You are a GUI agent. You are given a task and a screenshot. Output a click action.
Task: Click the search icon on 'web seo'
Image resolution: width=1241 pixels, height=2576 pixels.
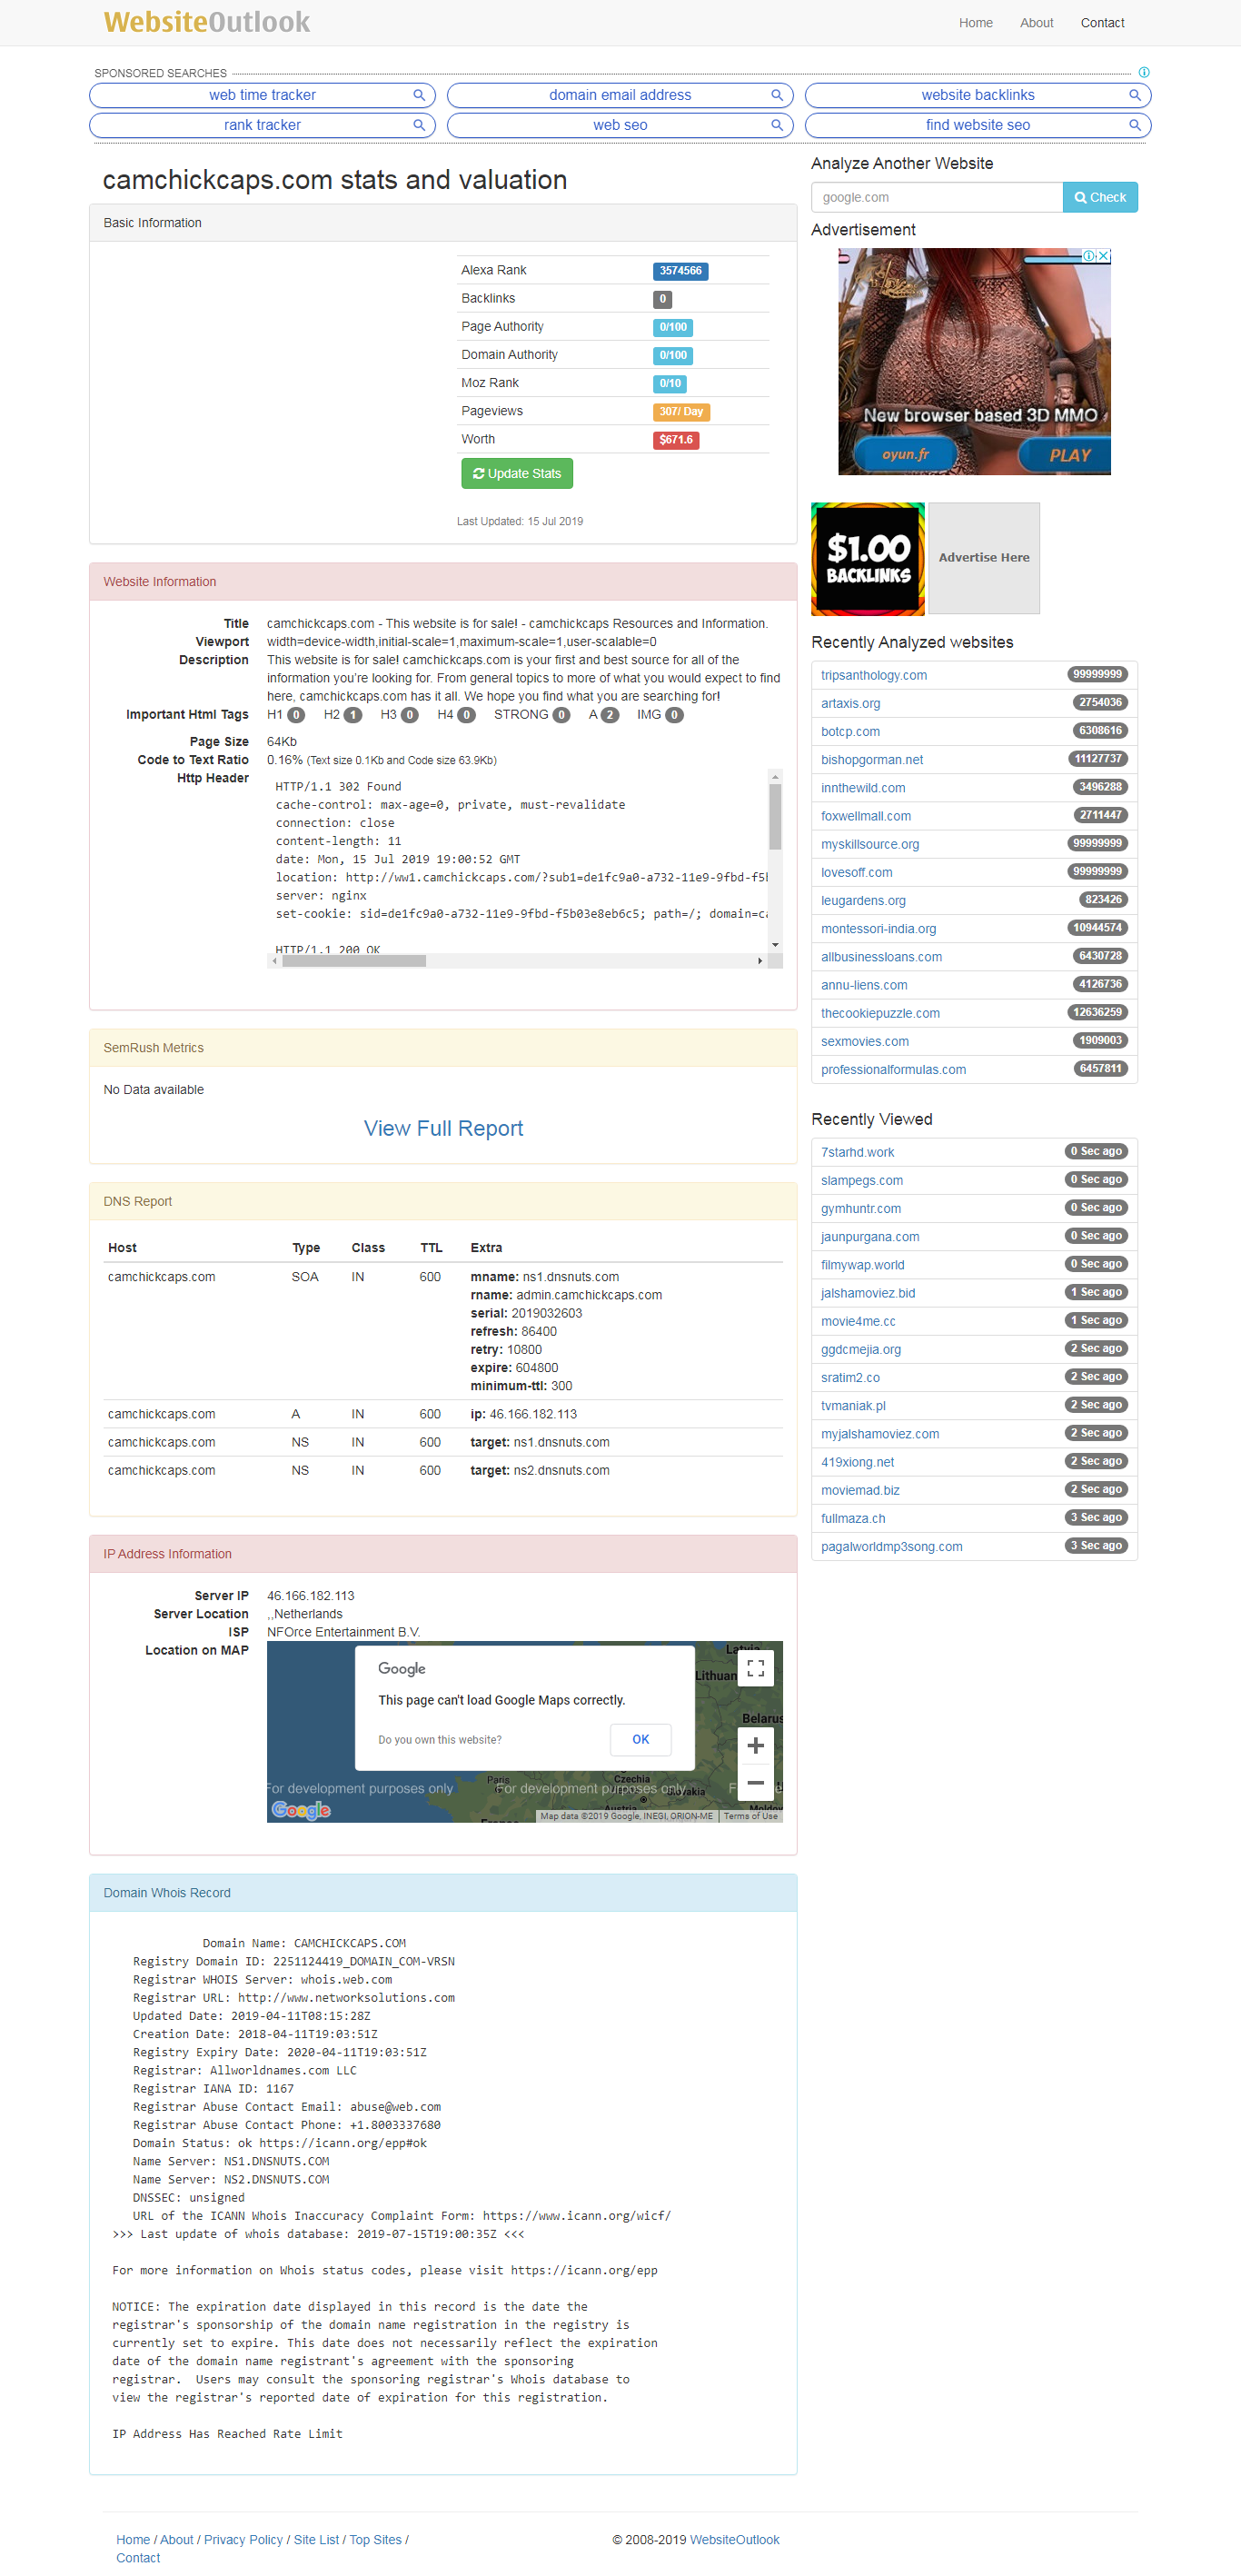point(777,125)
